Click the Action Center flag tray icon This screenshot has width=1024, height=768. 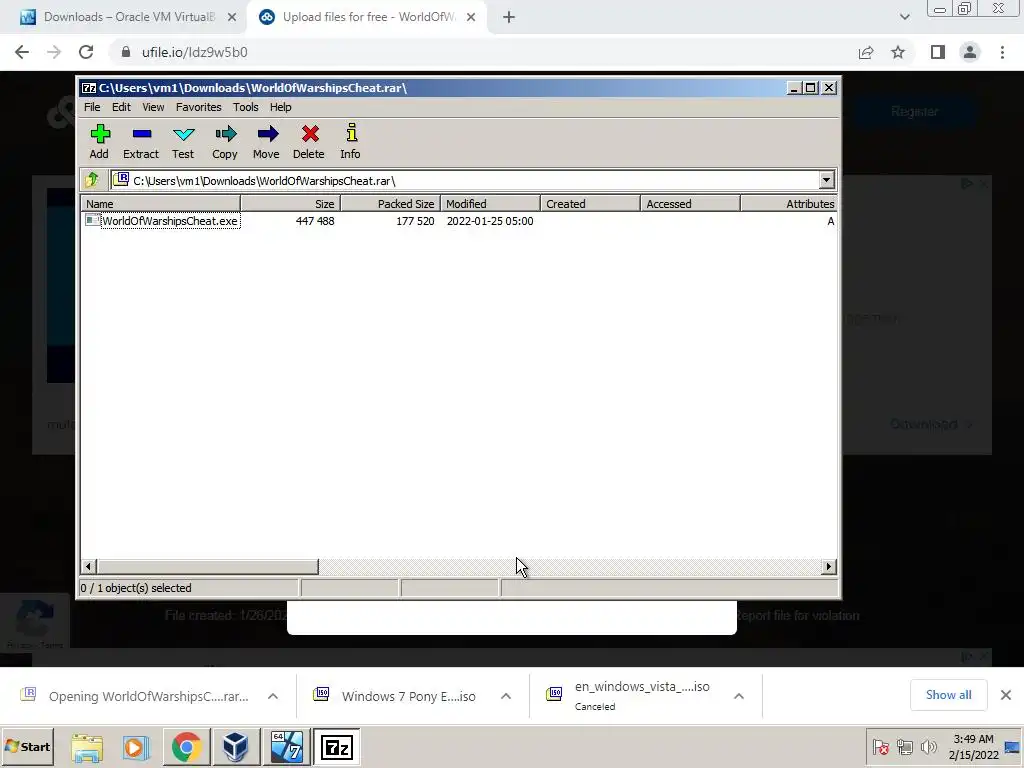coord(880,746)
